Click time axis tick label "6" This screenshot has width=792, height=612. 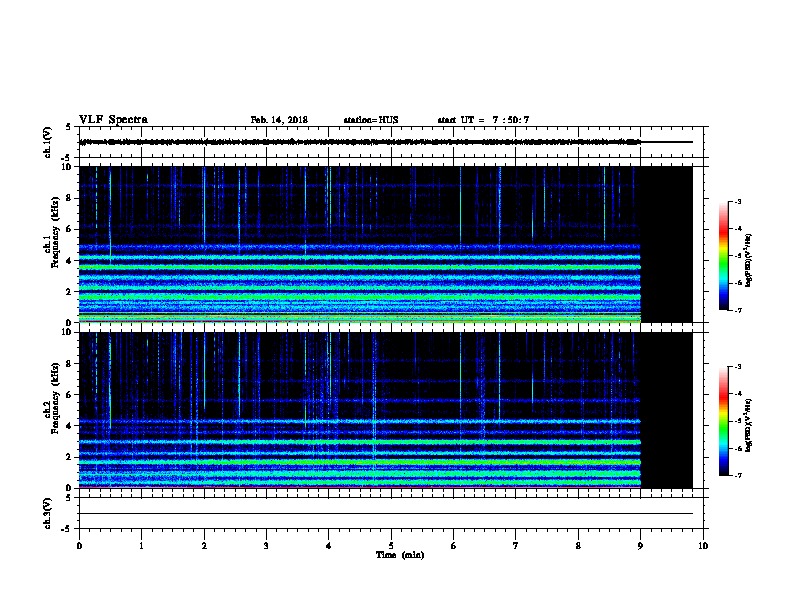coord(453,546)
